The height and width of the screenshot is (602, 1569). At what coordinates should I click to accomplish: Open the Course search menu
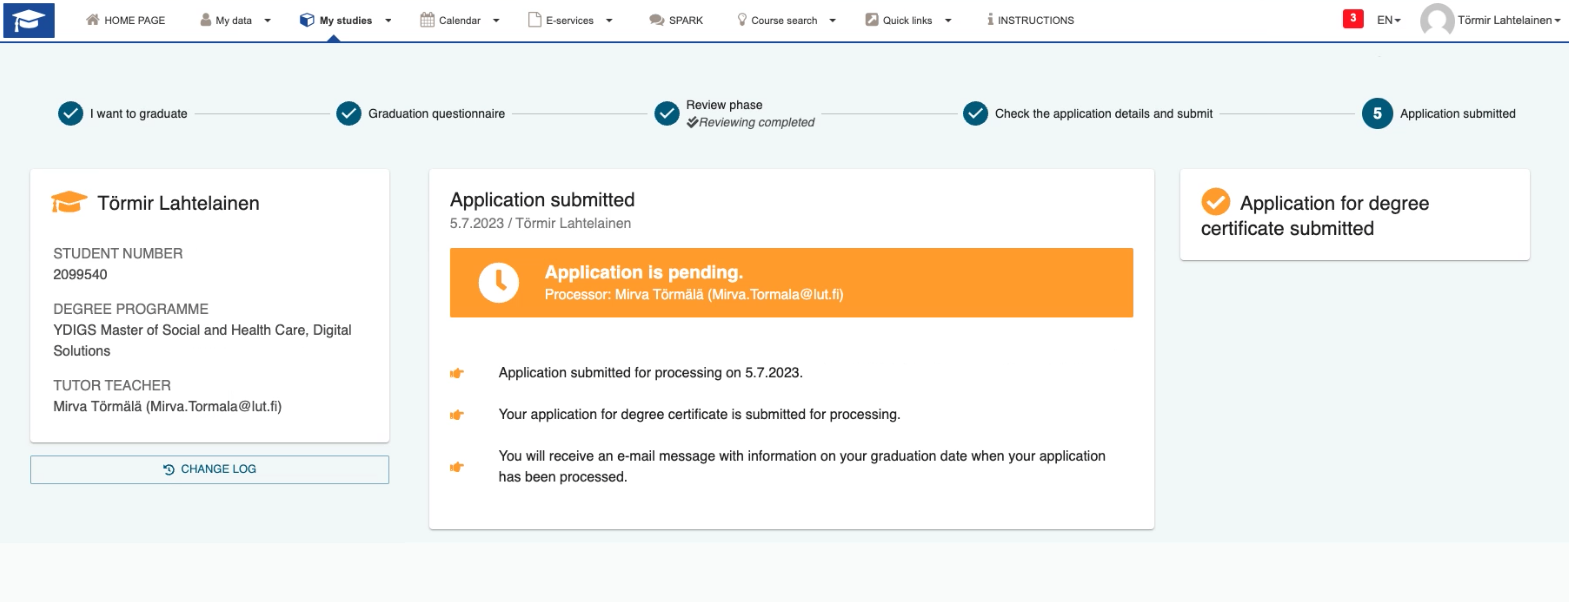point(786,20)
